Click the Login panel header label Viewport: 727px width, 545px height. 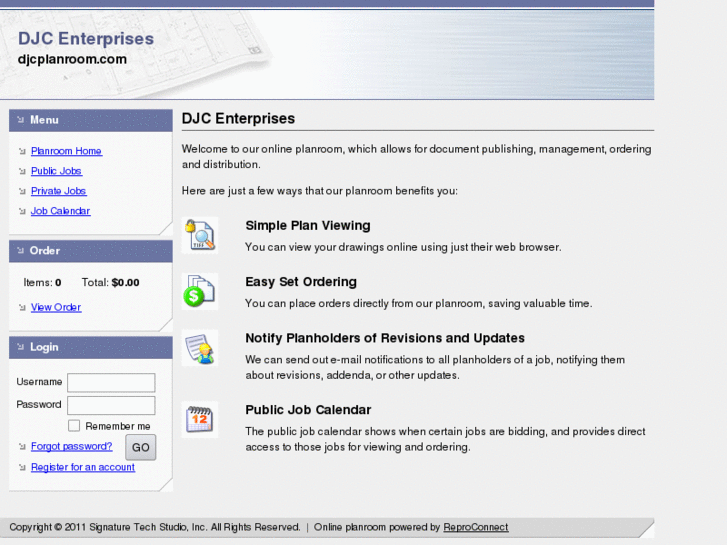pyautogui.click(x=45, y=347)
